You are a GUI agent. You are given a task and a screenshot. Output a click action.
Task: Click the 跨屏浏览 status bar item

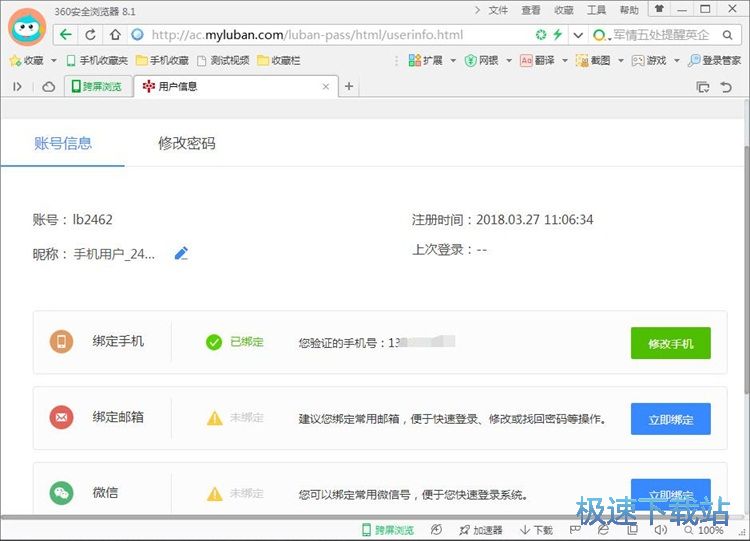point(388,530)
